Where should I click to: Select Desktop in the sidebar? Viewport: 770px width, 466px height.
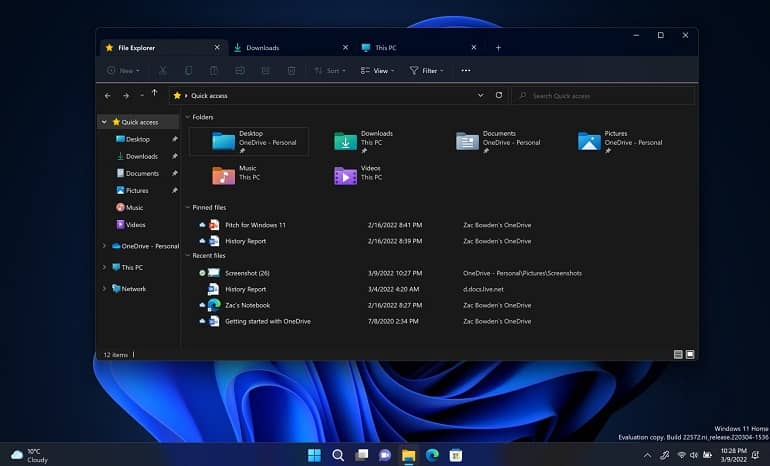139,139
